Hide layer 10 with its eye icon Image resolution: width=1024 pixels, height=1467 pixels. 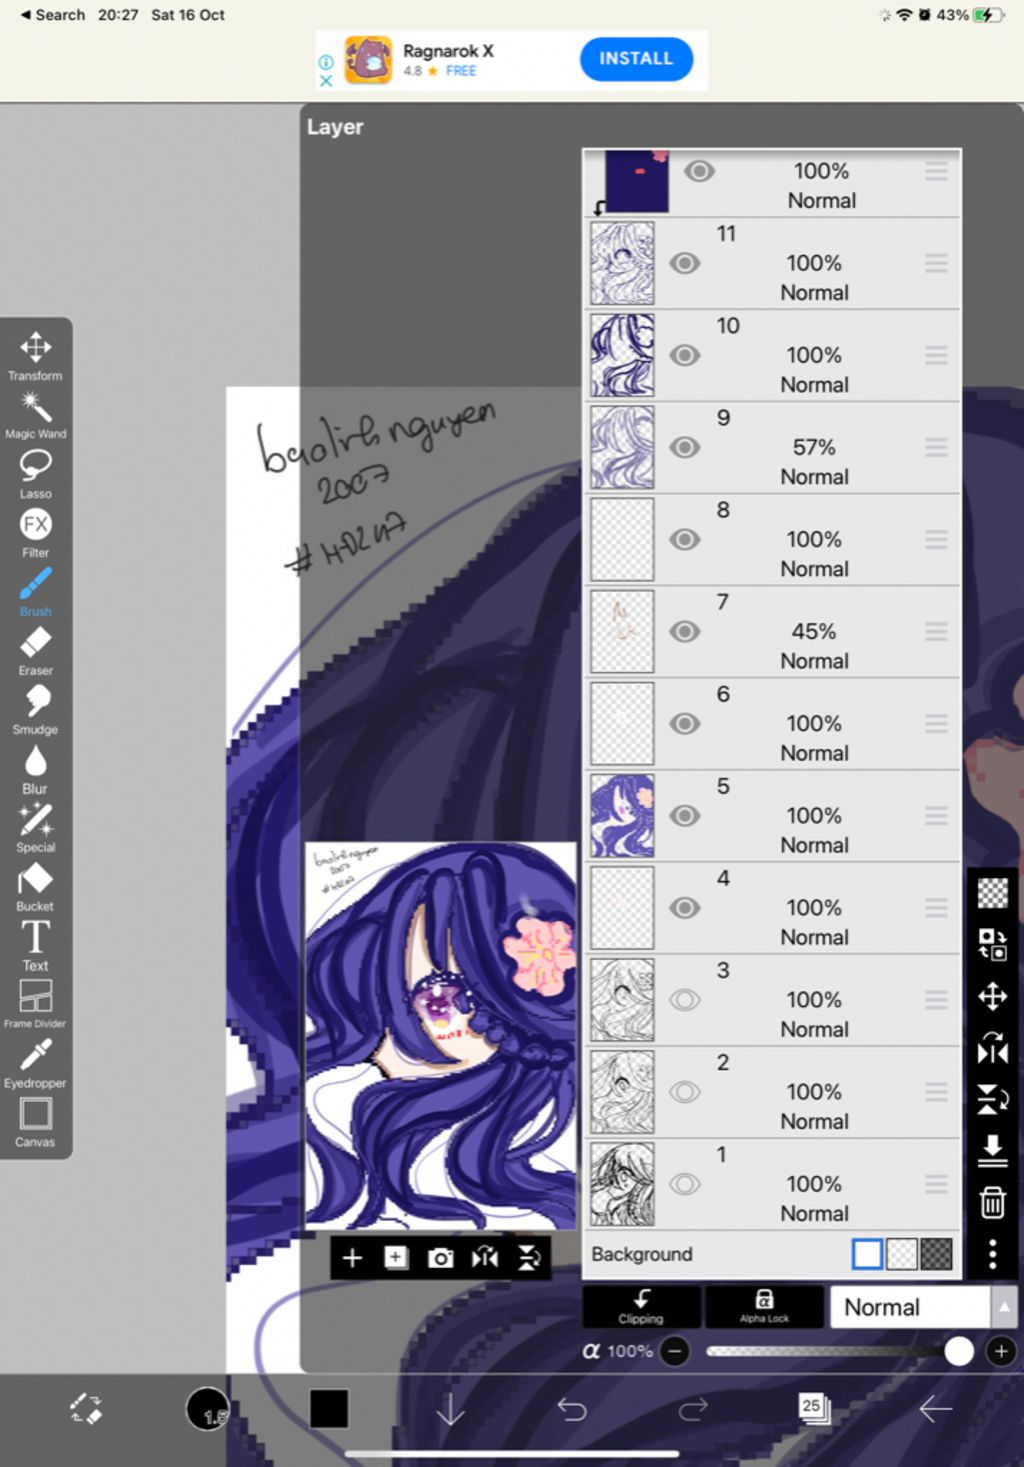[x=685, y=355]
